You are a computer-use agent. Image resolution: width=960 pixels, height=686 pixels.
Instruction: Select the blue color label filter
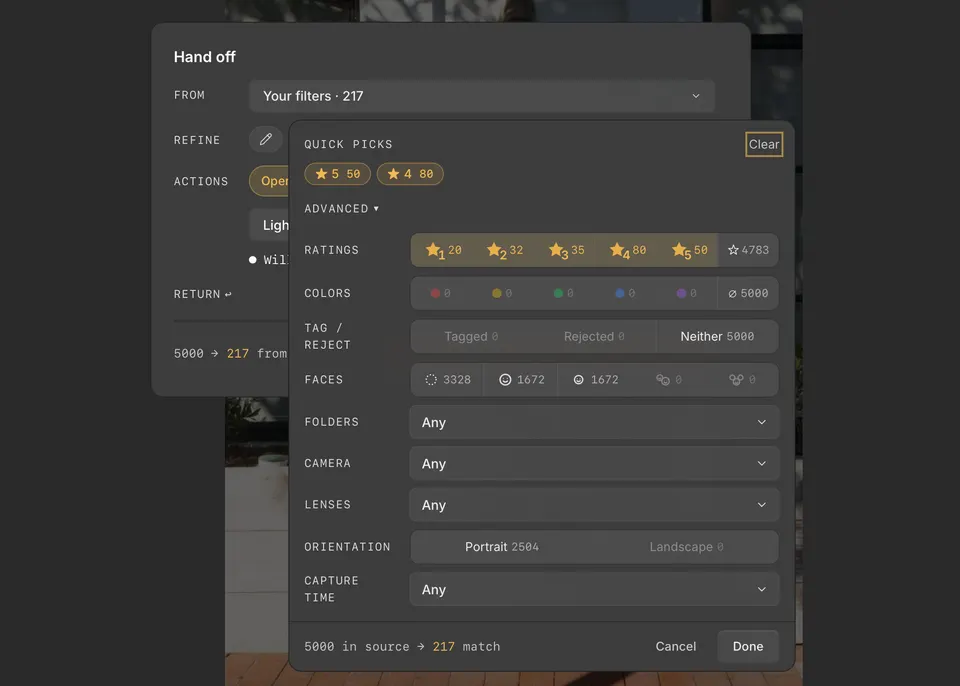pyautogui.click(x=625, y=293)
